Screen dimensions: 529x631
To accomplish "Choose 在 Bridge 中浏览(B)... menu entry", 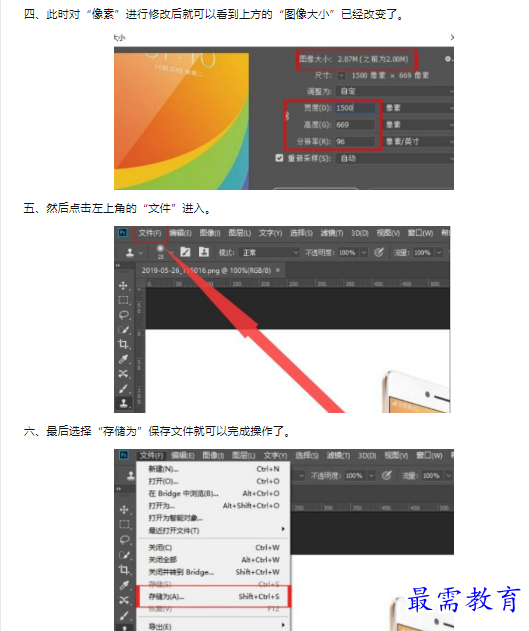I will point(214,493).
